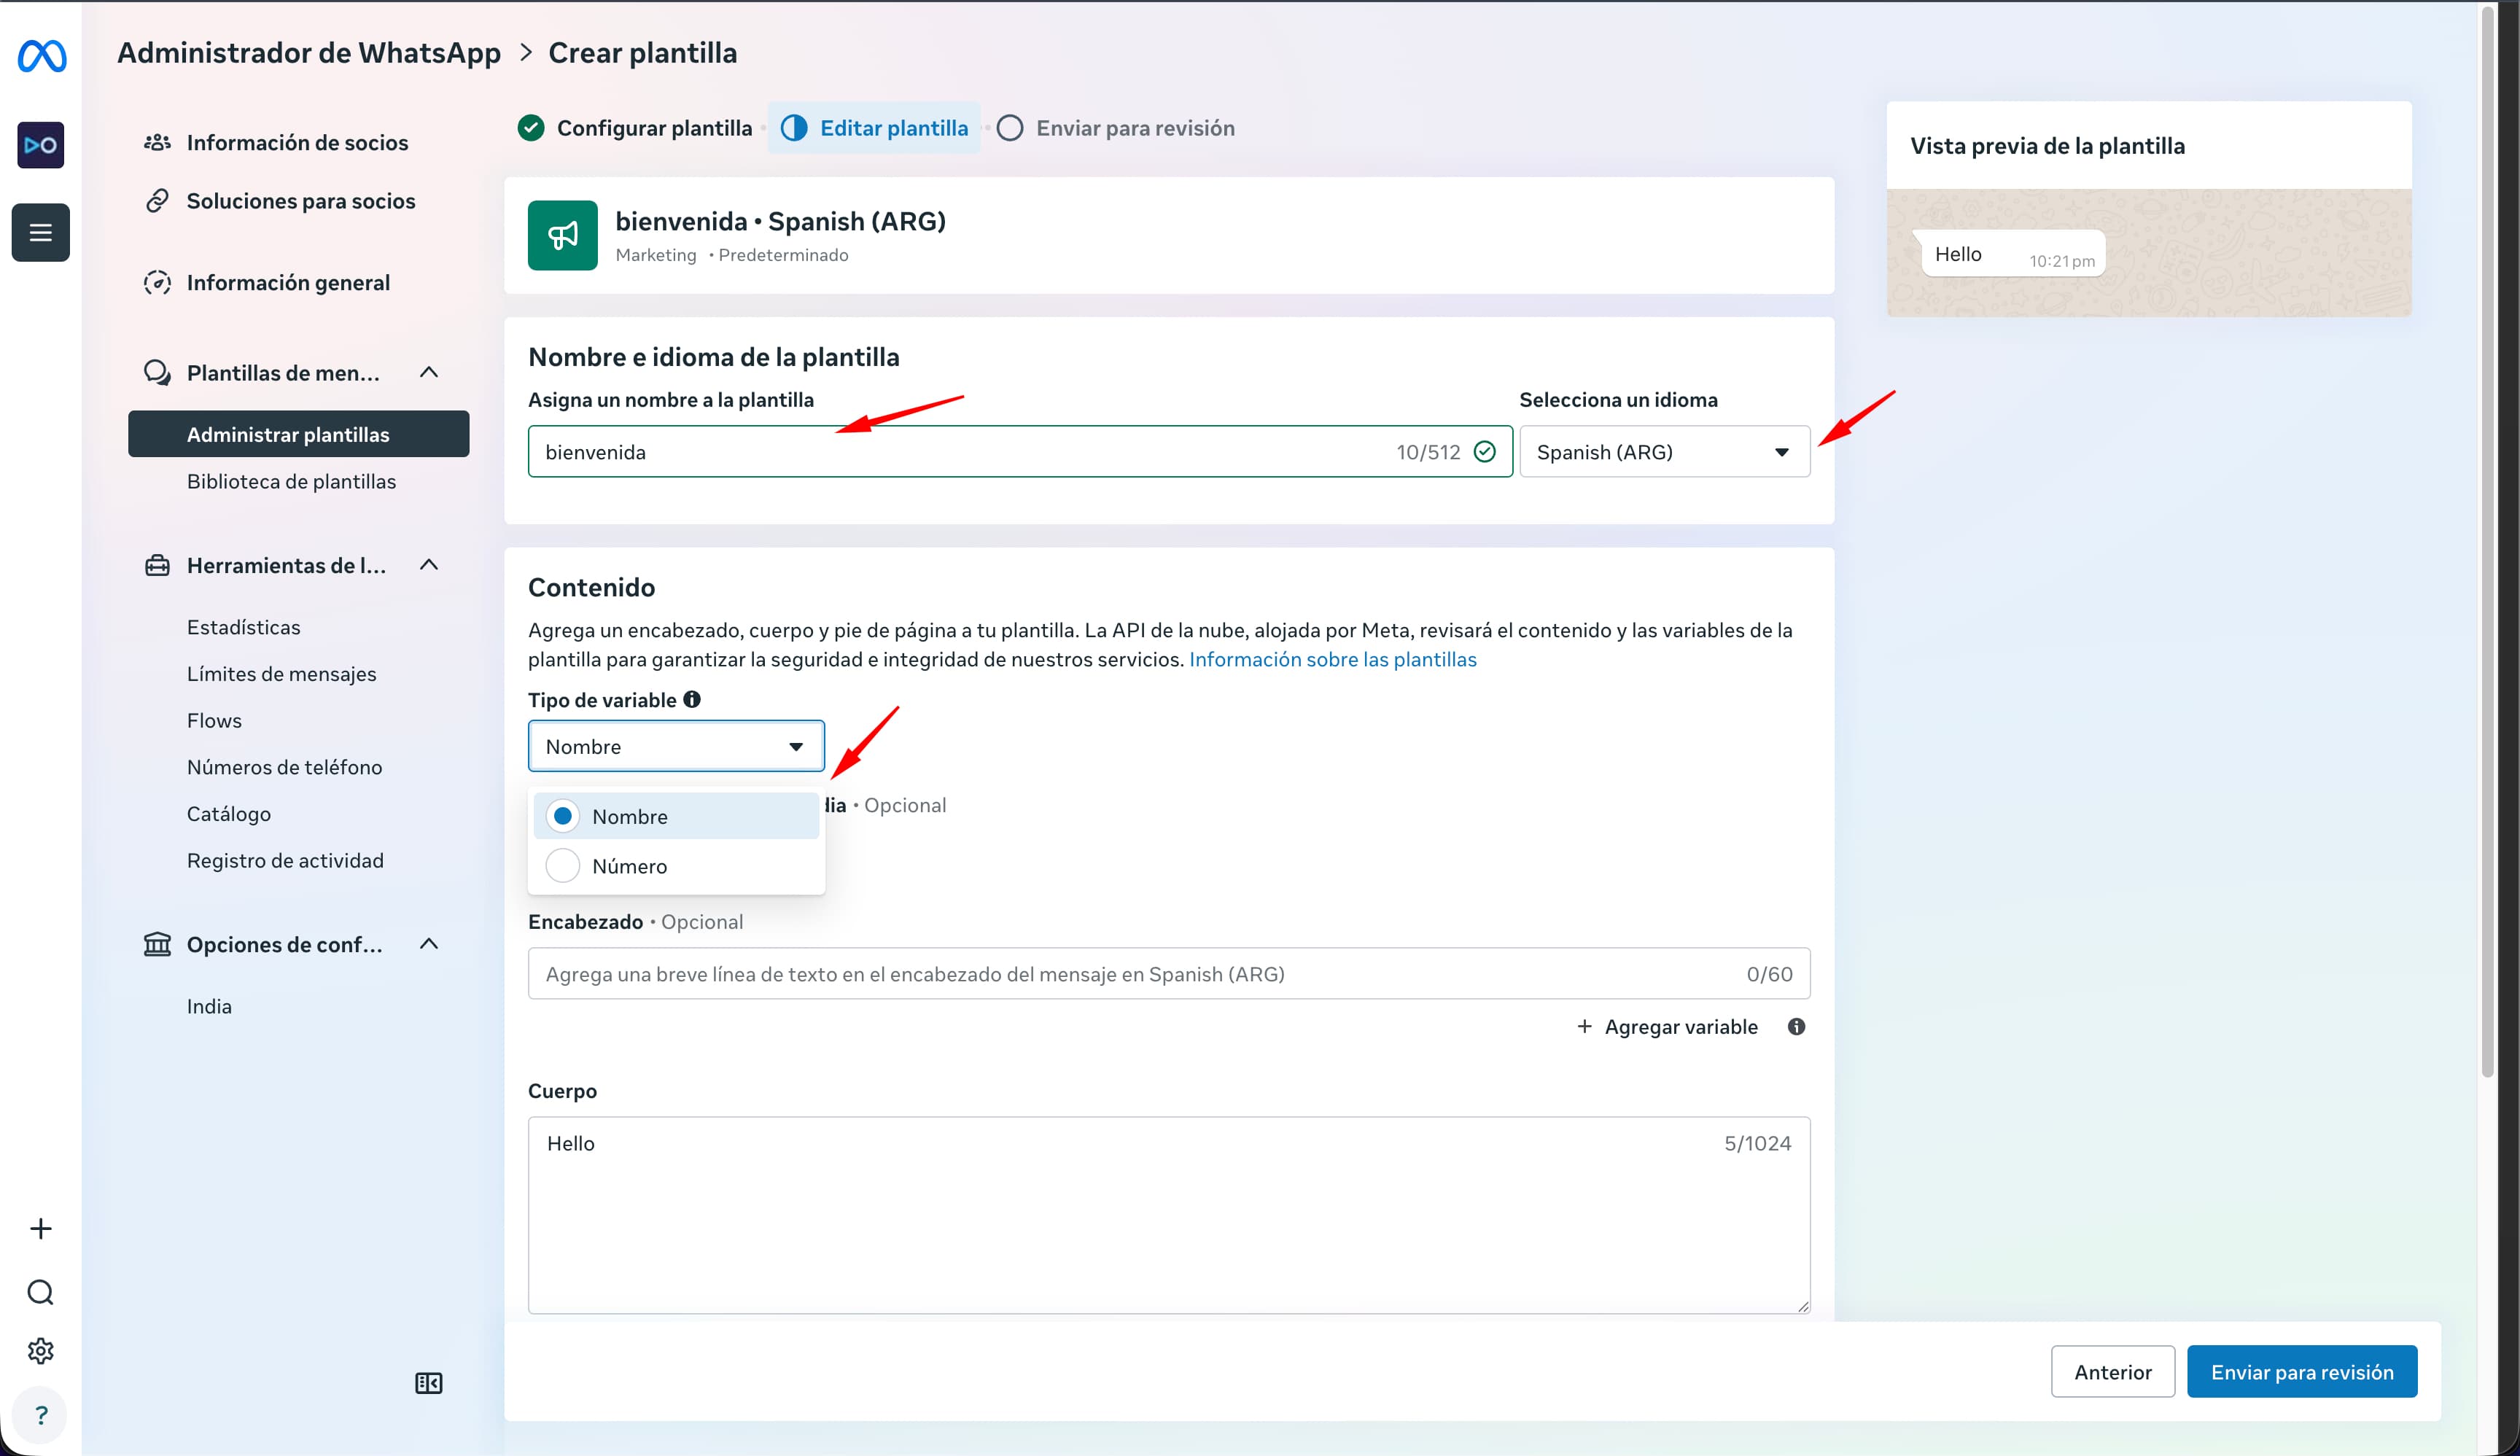Open Registro de actividad

pyautogui.click(x=285, y=860)
